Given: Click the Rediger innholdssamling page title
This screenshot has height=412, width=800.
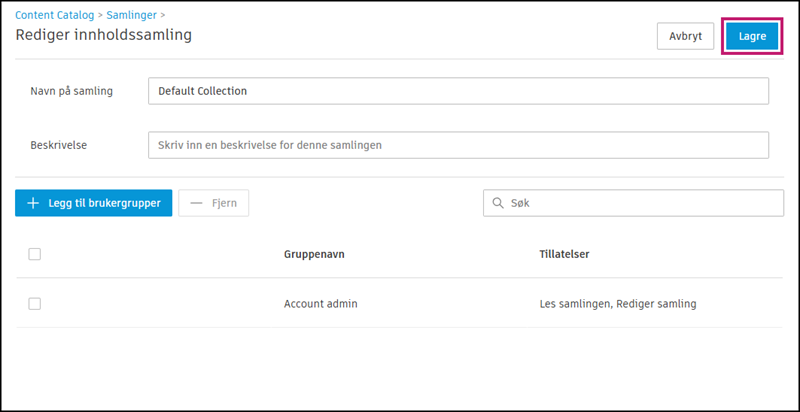Looking at the screenshot, I should point(104,35).
